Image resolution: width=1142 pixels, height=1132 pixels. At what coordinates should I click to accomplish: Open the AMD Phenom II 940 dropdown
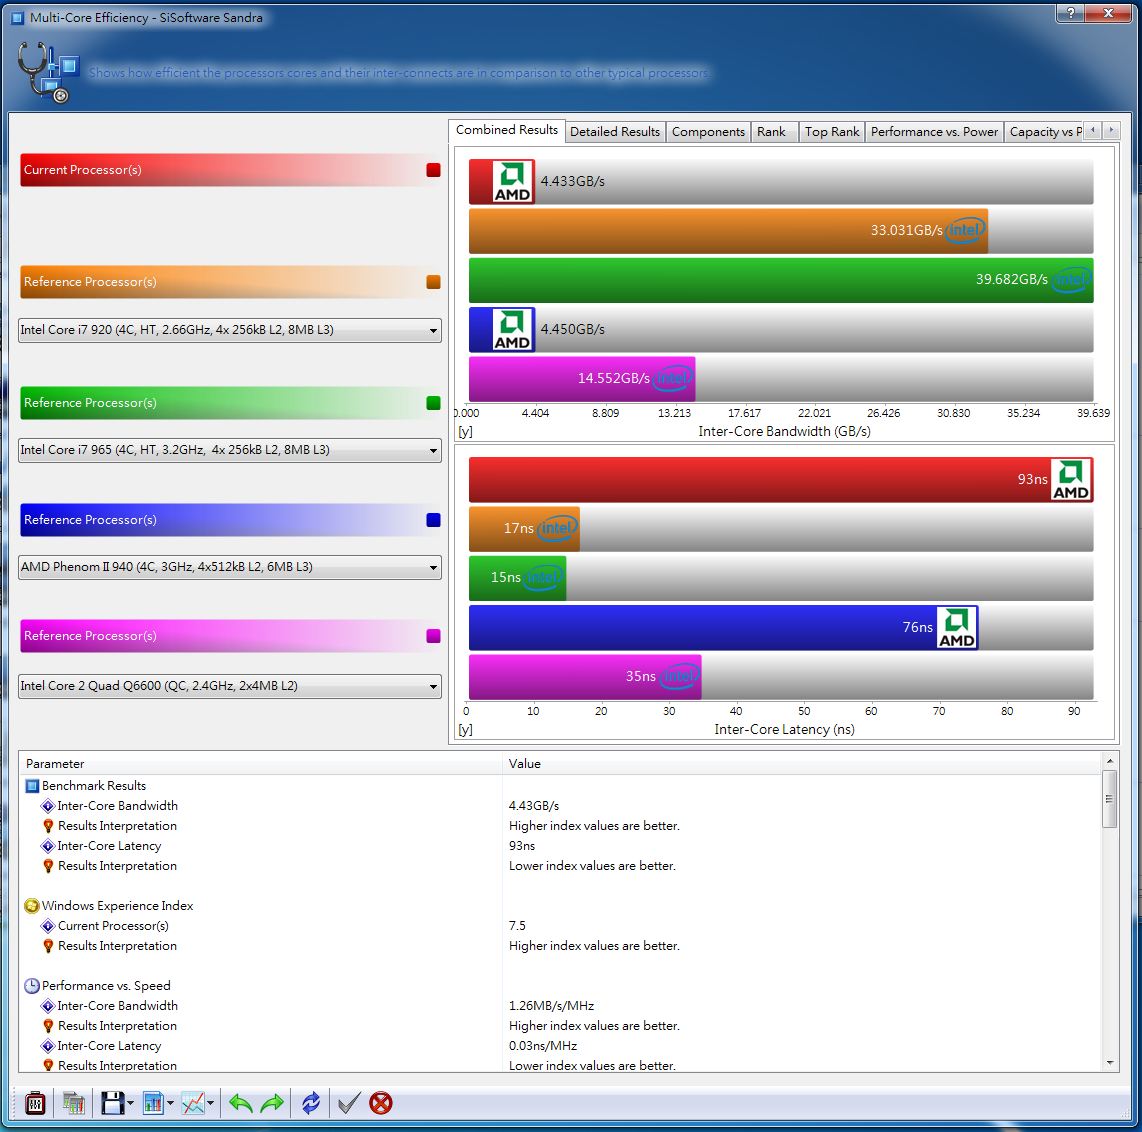pyautogui.click(x=230, y=567)
